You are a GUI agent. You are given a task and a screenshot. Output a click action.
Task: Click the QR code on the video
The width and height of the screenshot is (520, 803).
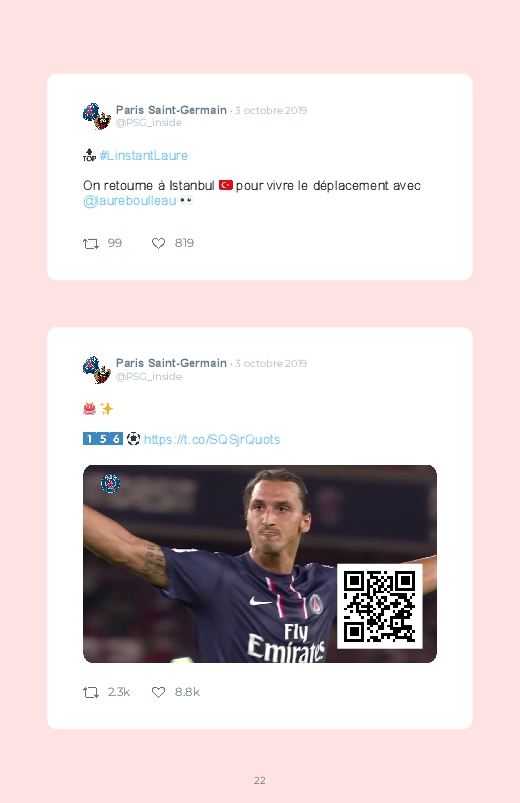pos(380,606)
